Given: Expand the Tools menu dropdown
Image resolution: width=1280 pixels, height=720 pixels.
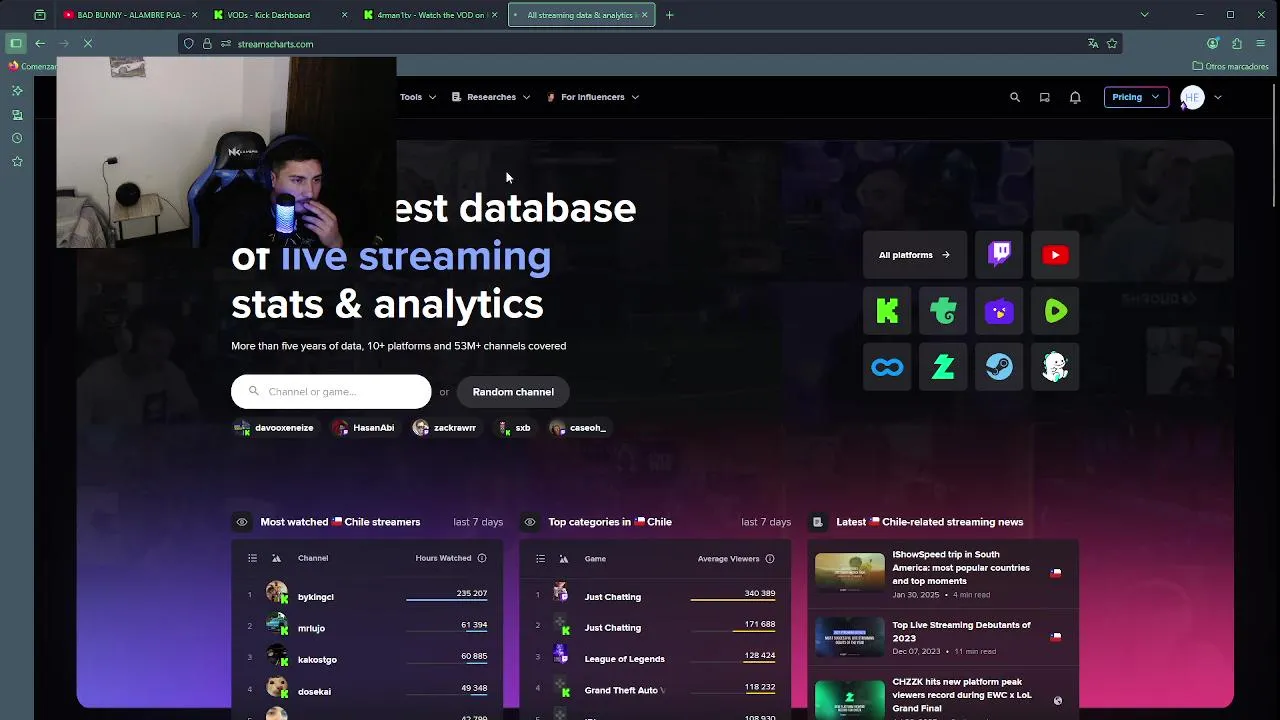Looking at the screenshot, I should point(418,97).
